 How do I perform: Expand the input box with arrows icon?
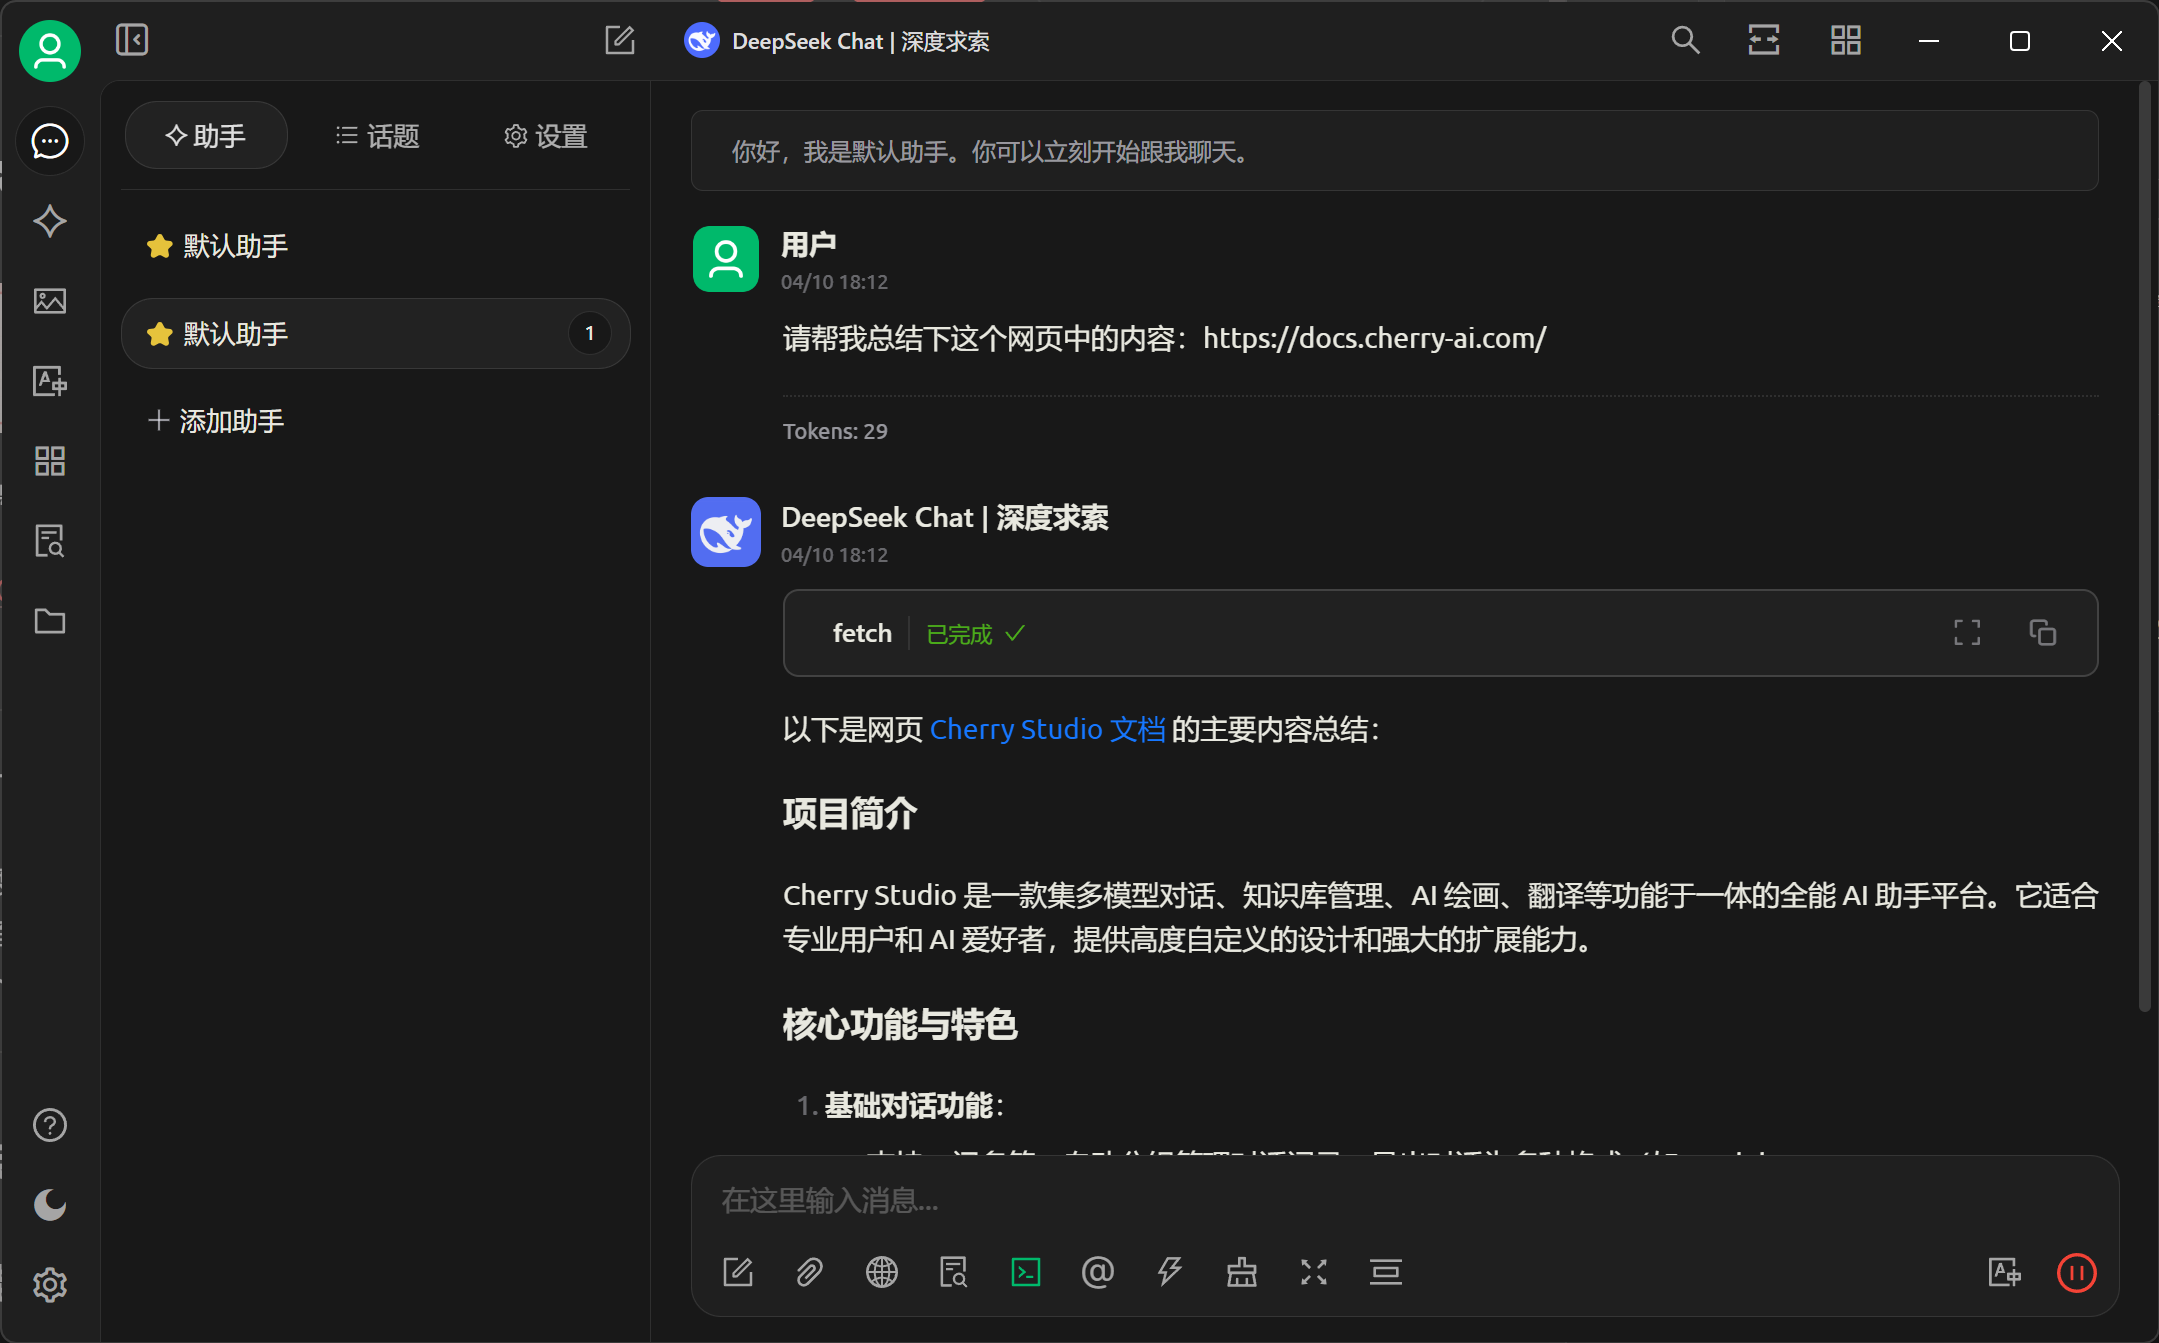pos(1314,1272)
